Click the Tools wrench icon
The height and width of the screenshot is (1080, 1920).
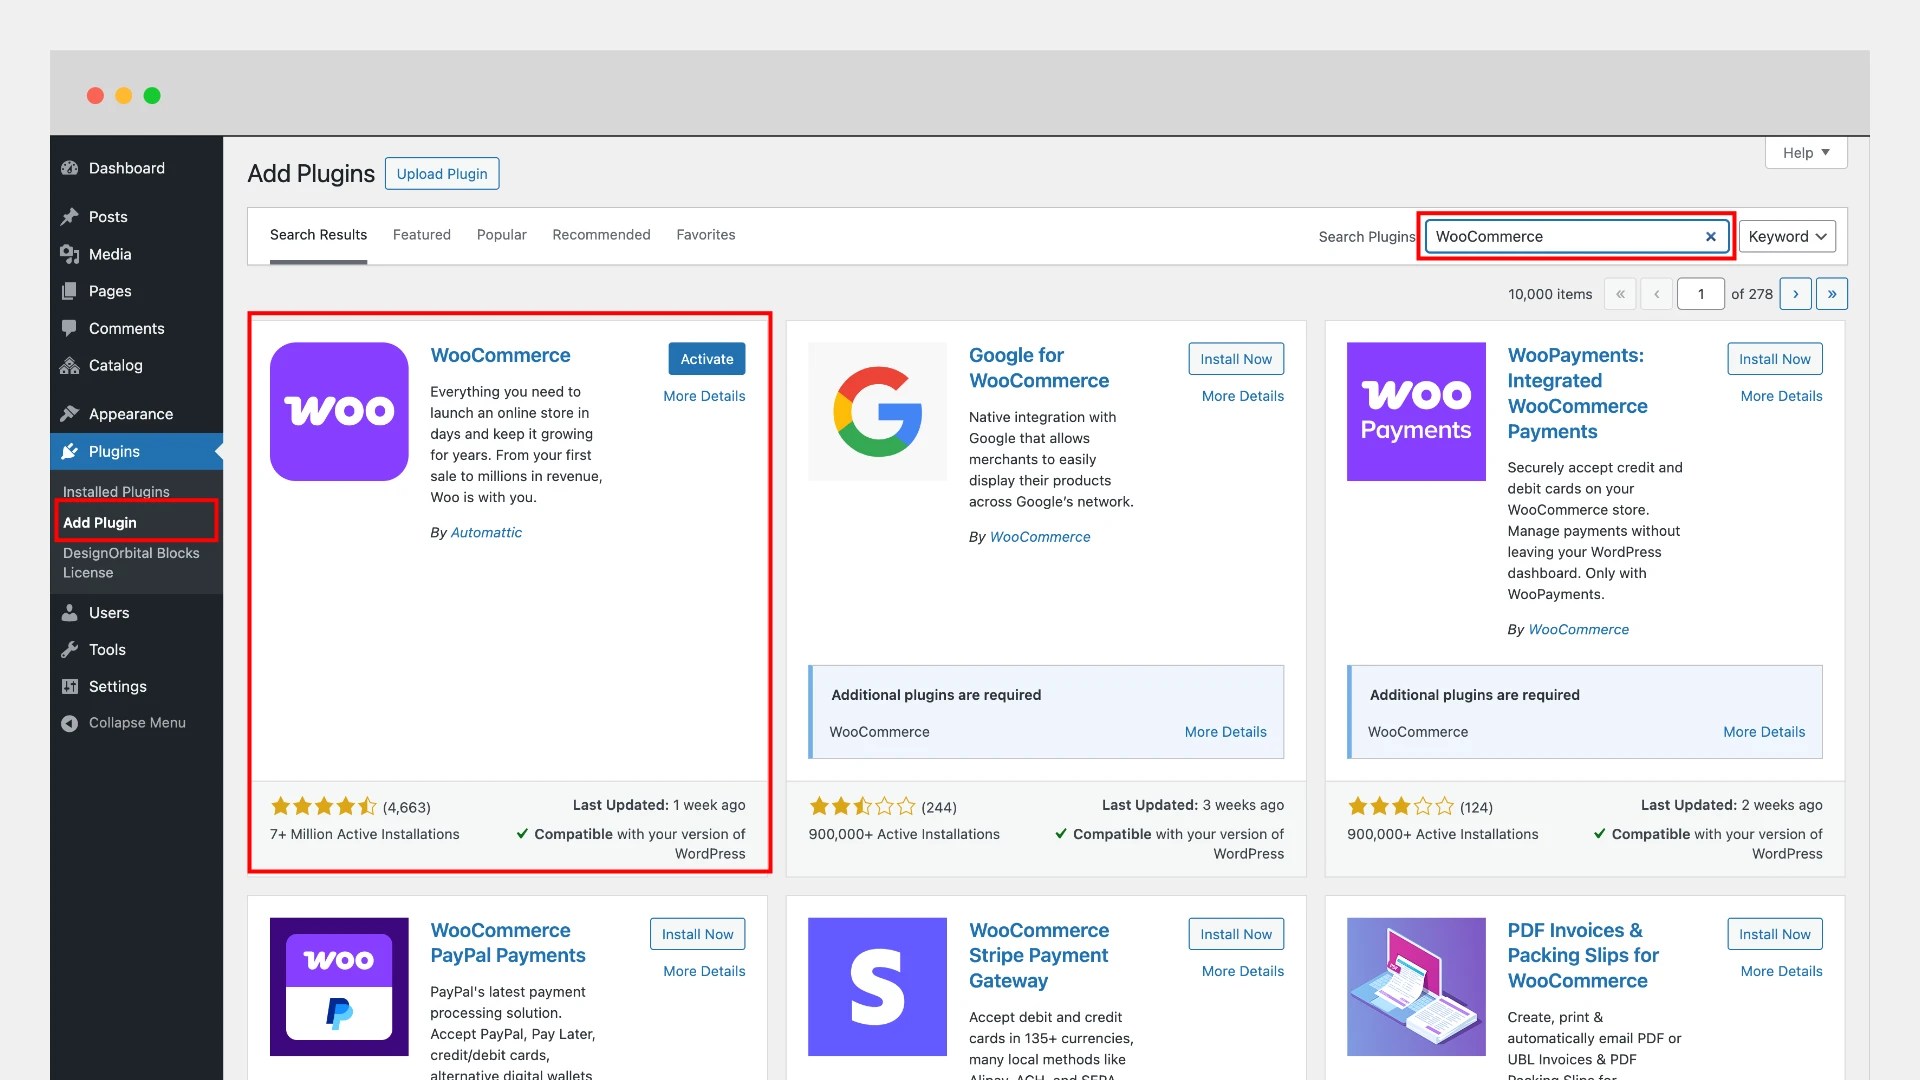tap(69, 650)
